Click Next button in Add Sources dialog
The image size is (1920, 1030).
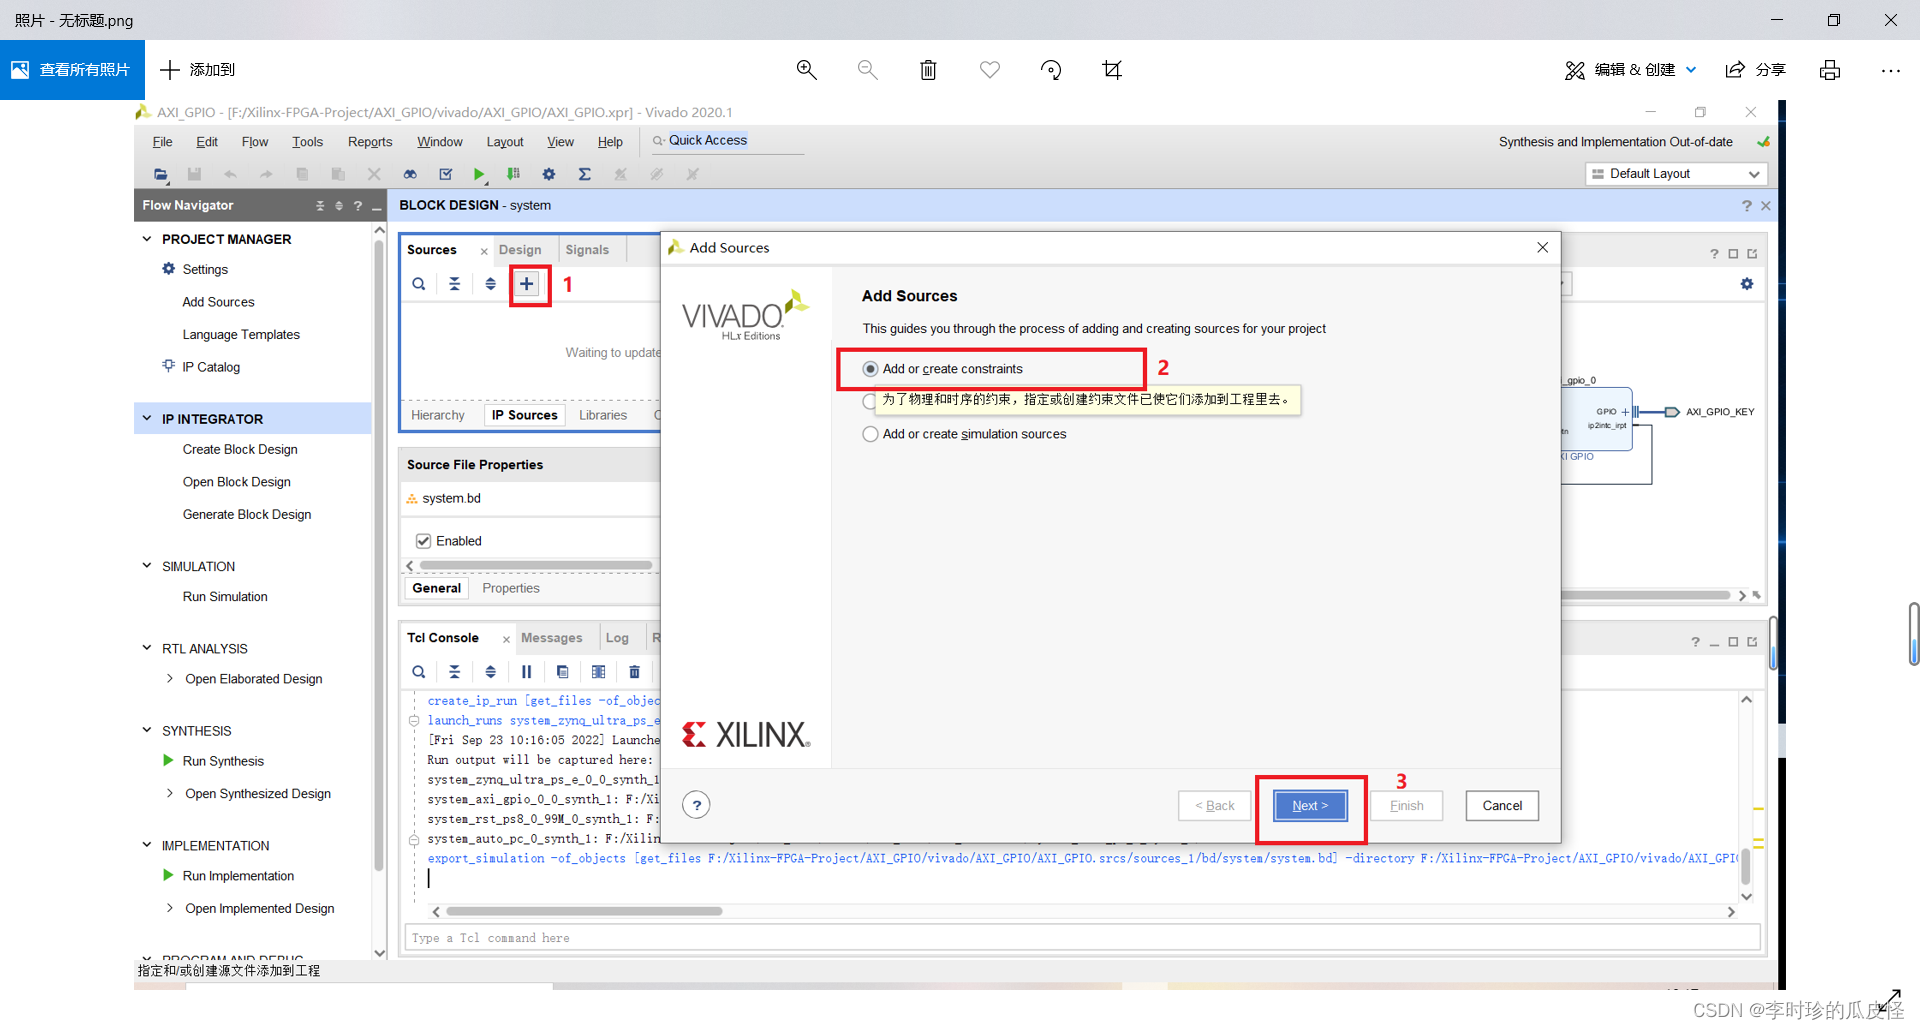click(x=1310, y=806)
